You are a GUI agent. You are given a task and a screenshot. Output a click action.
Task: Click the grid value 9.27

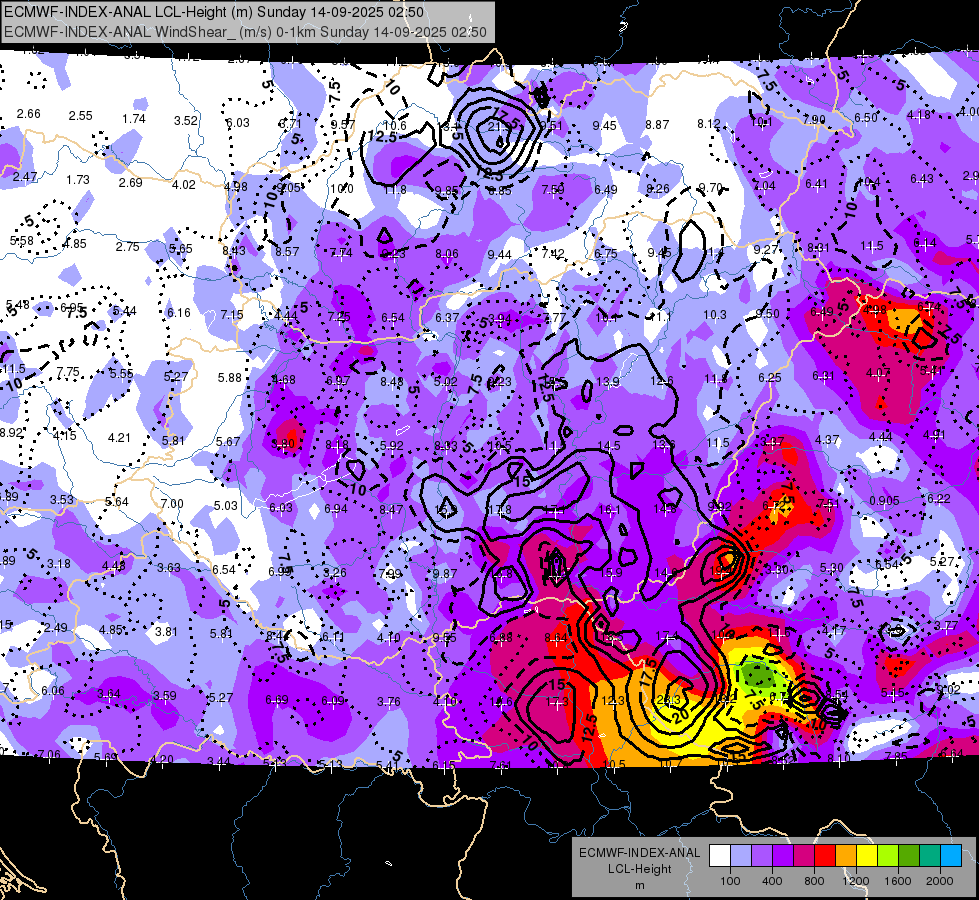point(765,250)
